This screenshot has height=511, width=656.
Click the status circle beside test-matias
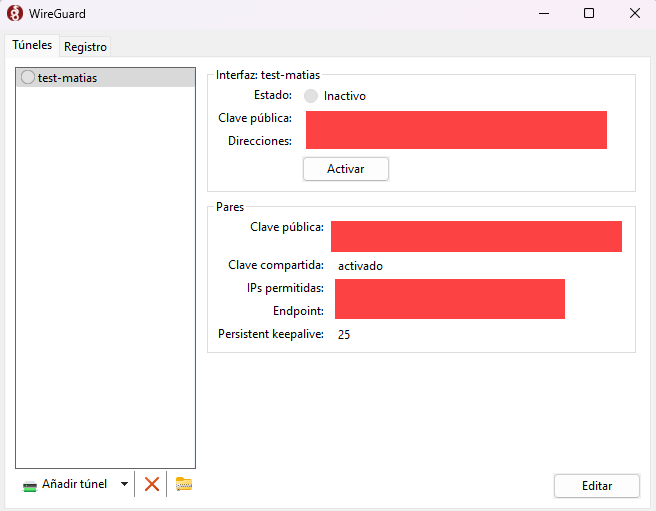pos(28,77)
